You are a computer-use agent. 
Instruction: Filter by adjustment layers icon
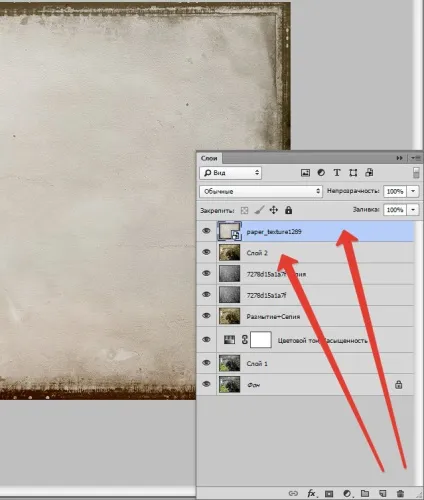(x=321, y=173)
